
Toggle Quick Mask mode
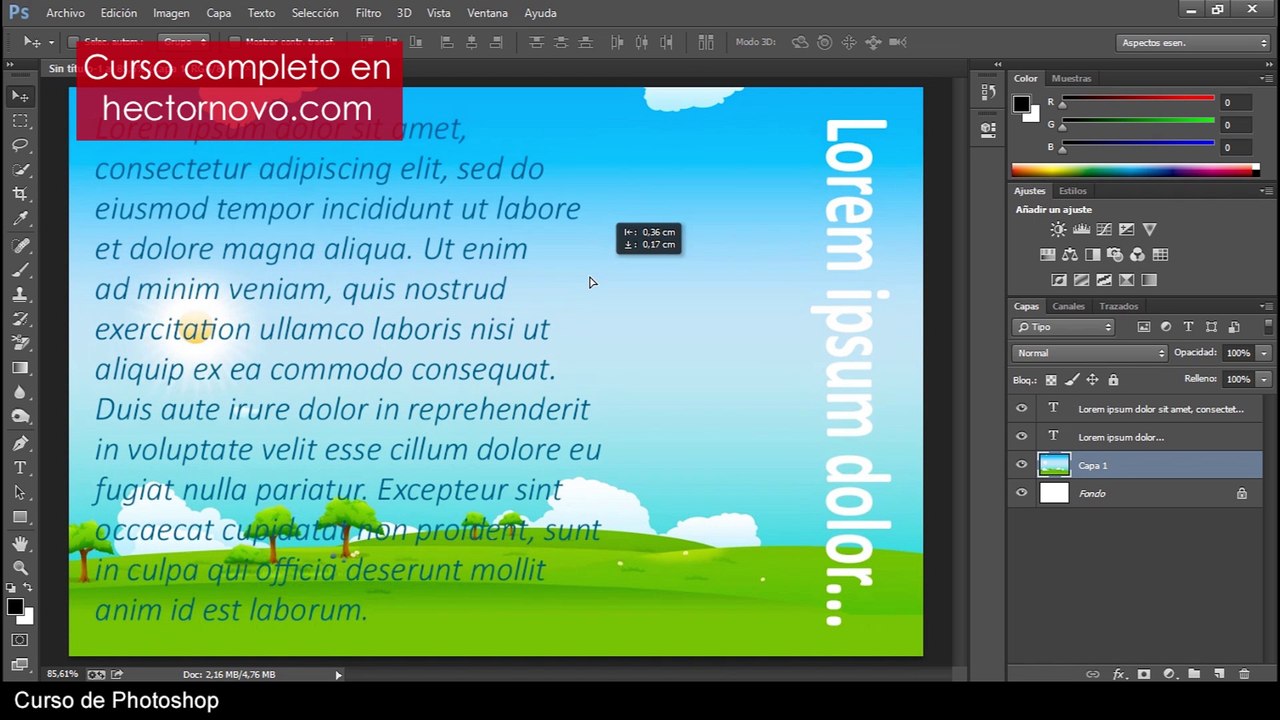(x=20, y=640)
